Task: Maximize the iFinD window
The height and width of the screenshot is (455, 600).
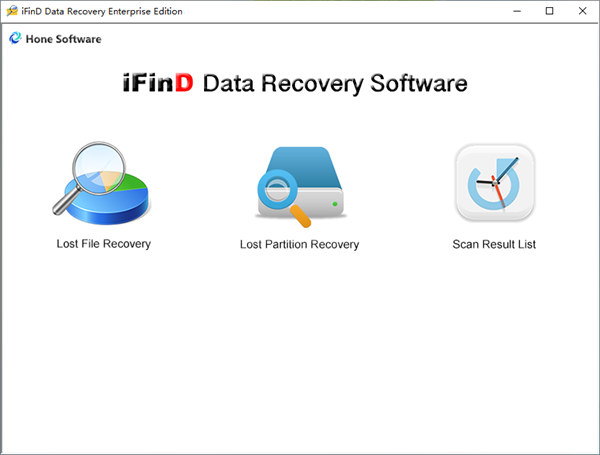Action: click(x=549, y=11)
